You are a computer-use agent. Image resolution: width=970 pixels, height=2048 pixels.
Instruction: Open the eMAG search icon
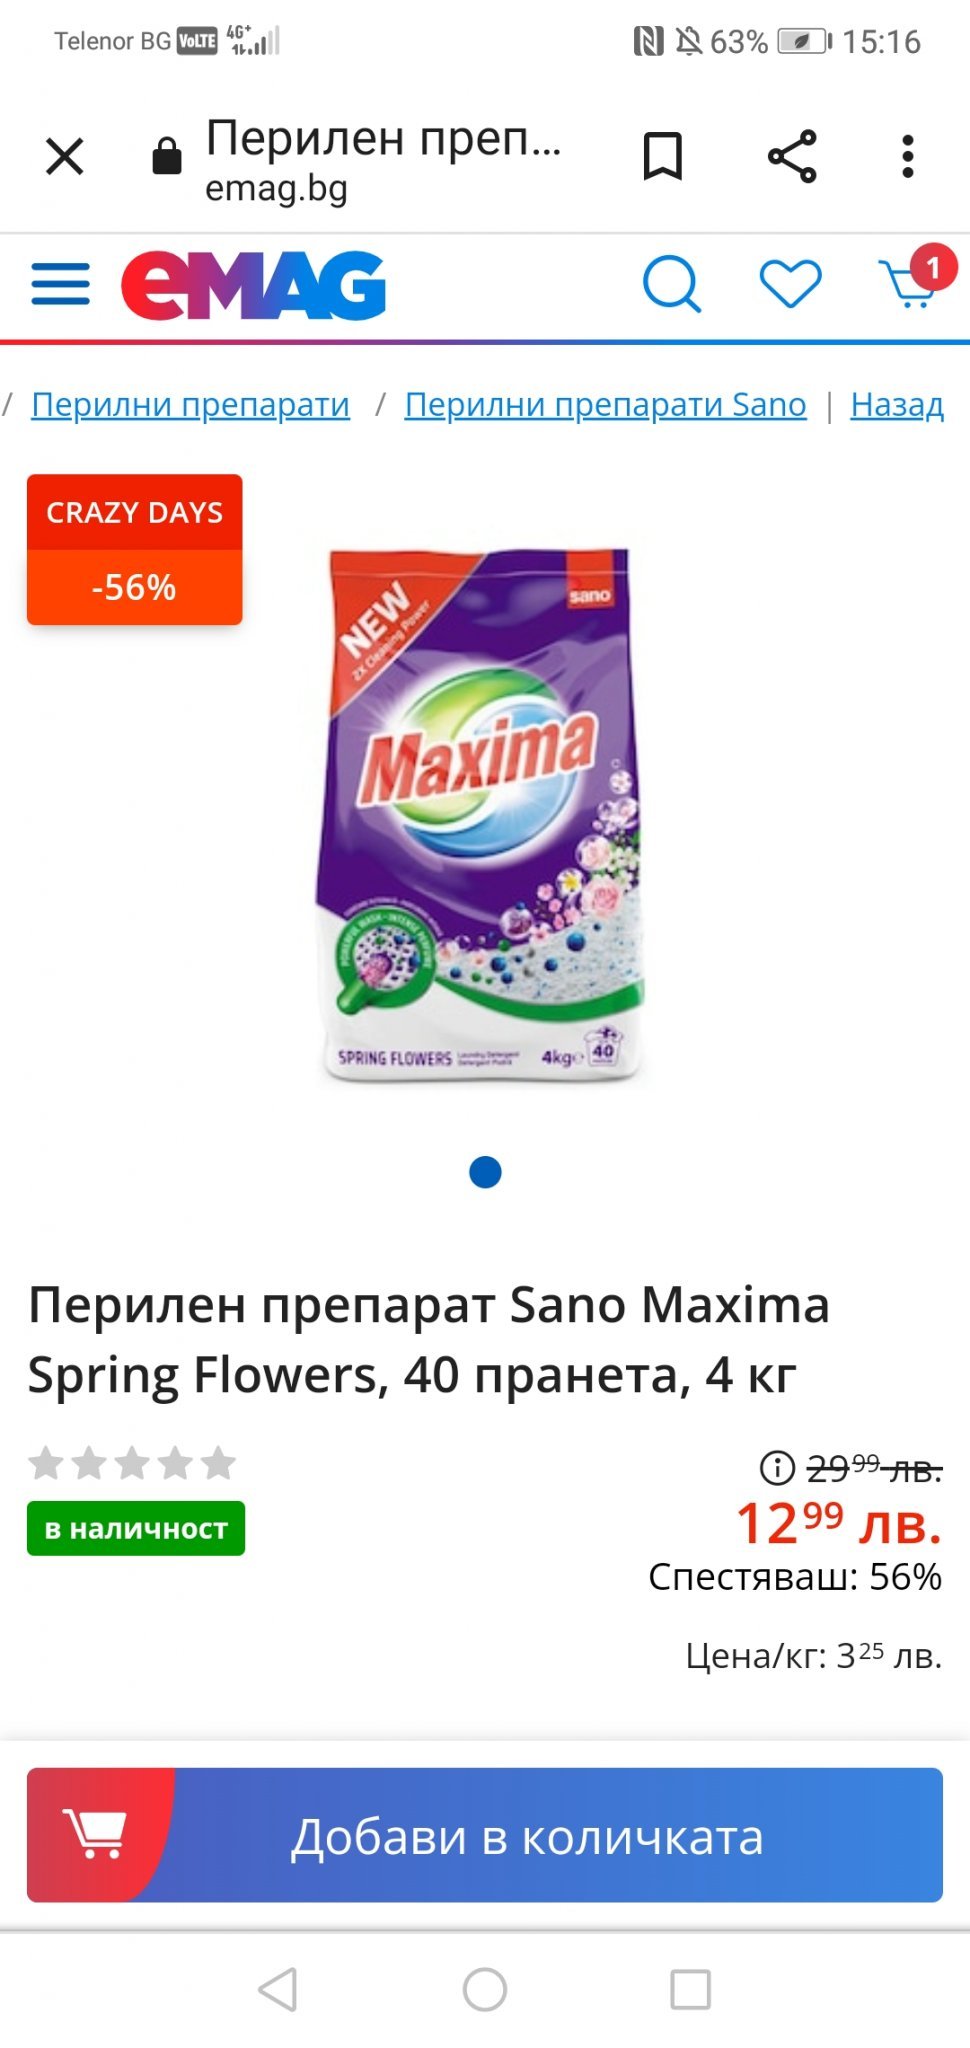pyautogui.click(x=671, y=285)
